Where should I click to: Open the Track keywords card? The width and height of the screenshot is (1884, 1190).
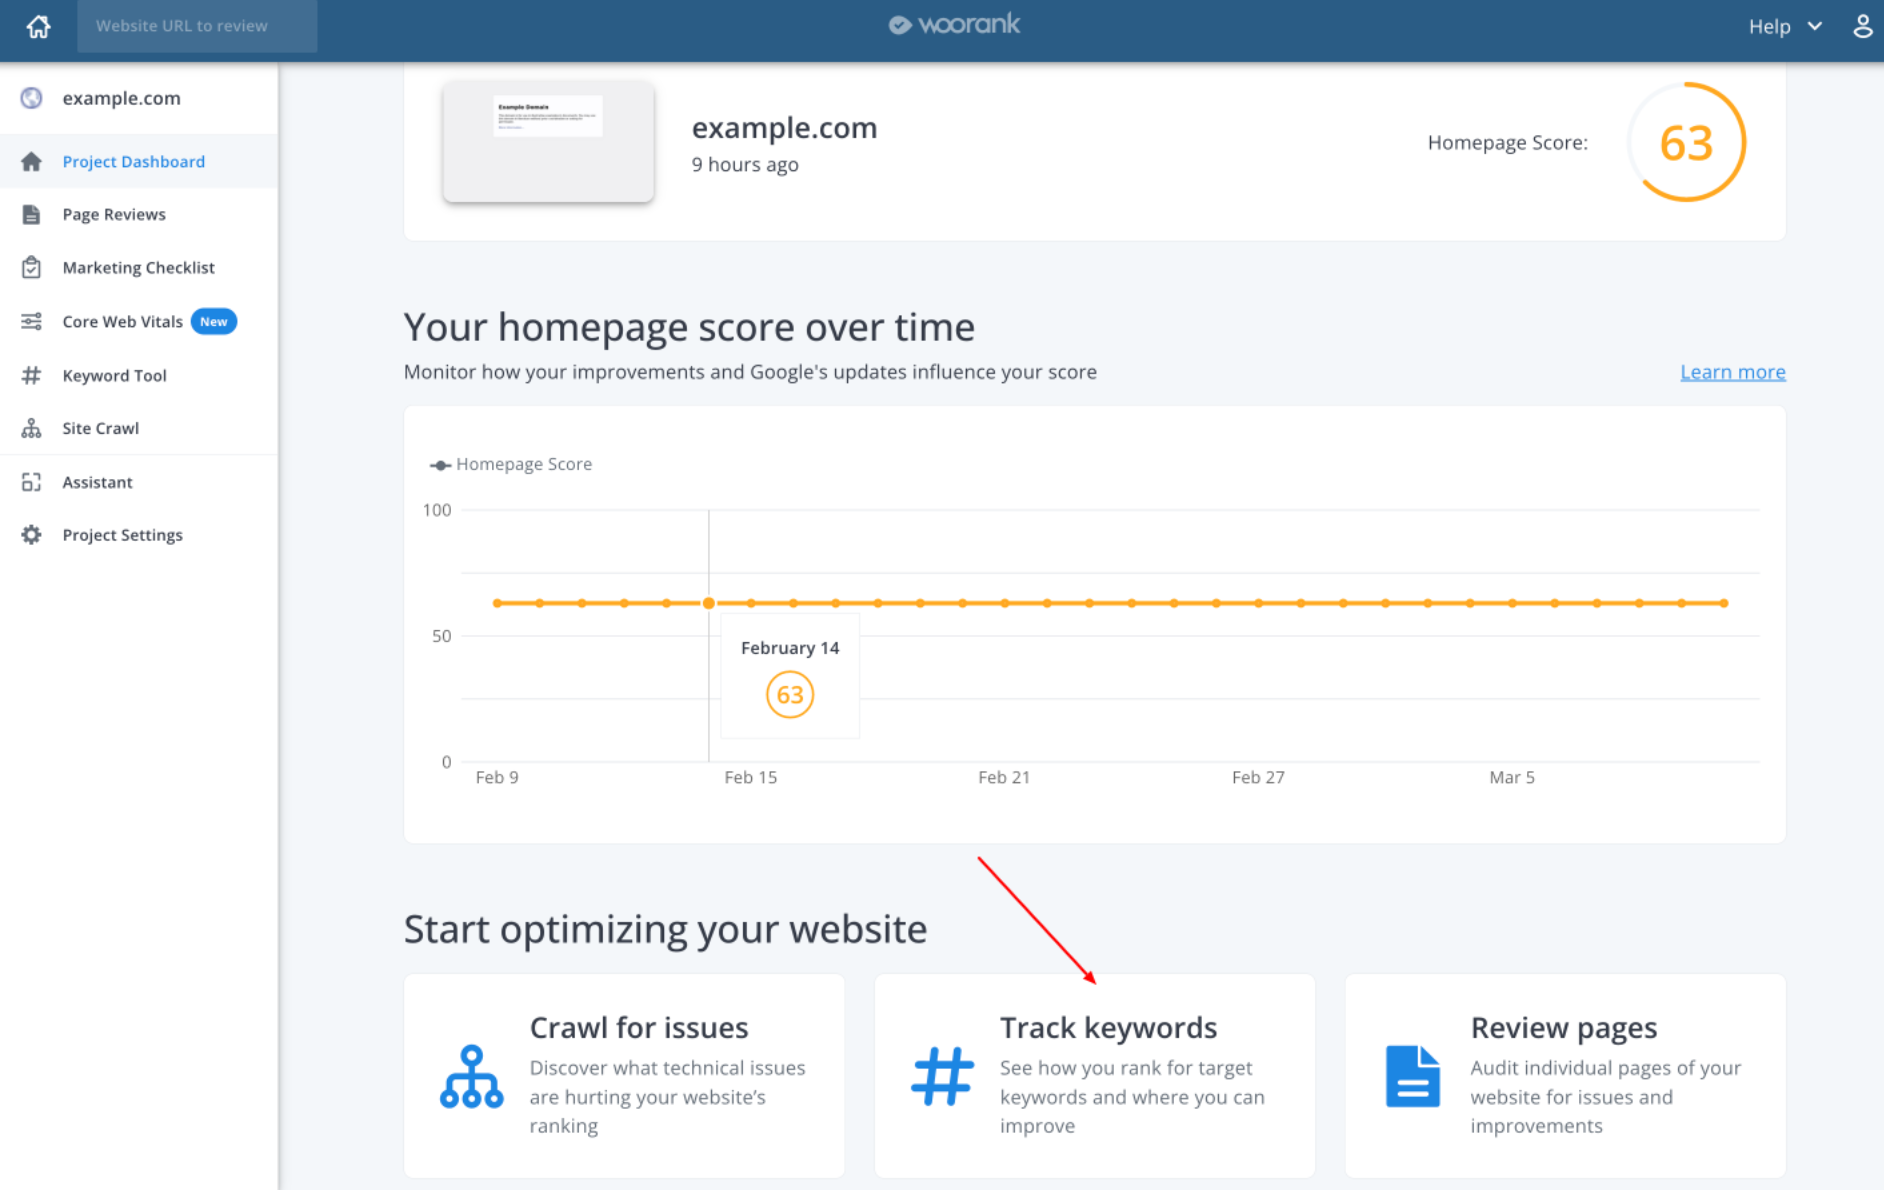pyautogui.click(x=1094, y=1076)
